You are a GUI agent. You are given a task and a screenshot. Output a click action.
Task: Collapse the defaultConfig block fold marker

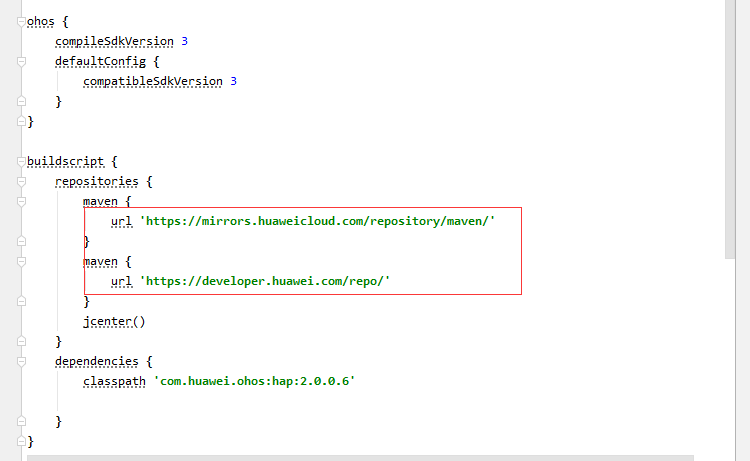21,62
